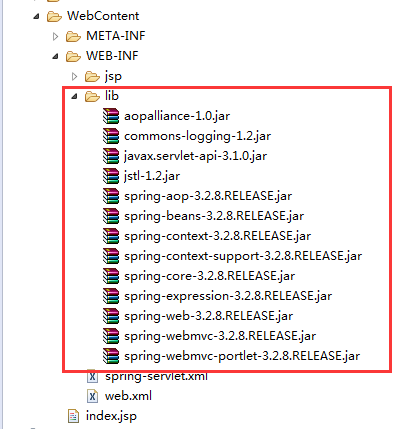Image resolution: width=403 pixels, height=429 pixels.
Task: Select spring-aop-3.2.8.RELEASE.jar file name
Action: (208, 196)
